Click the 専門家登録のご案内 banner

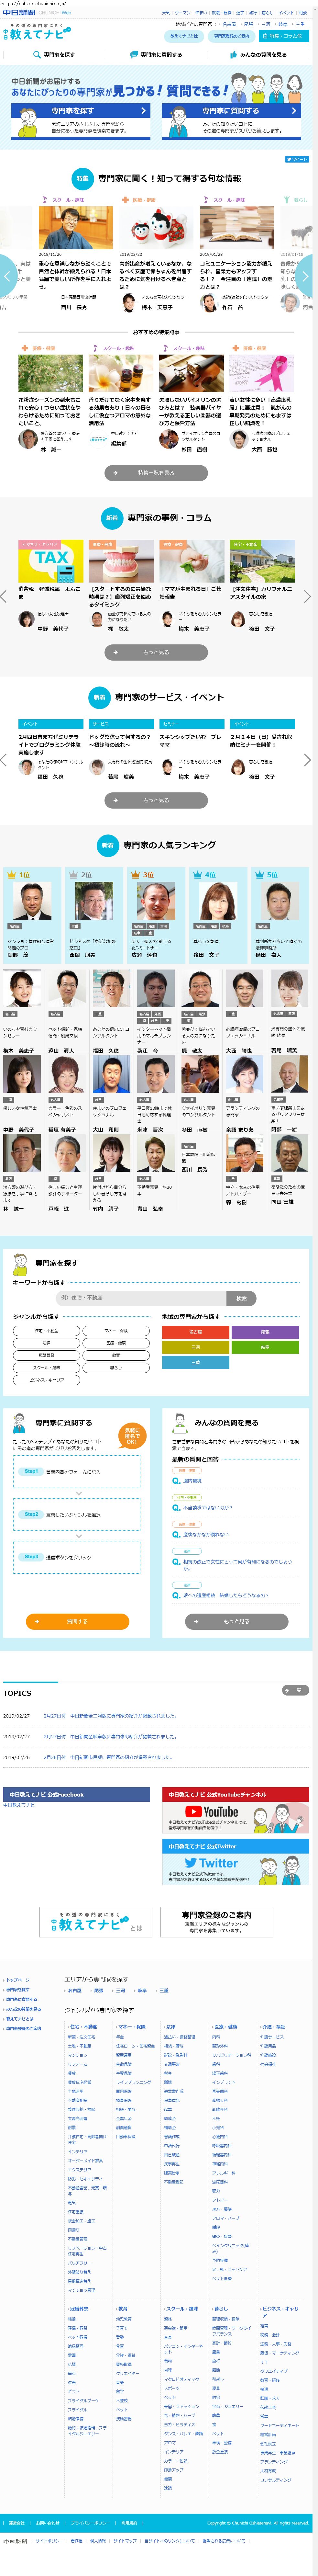click(217, 1921)
